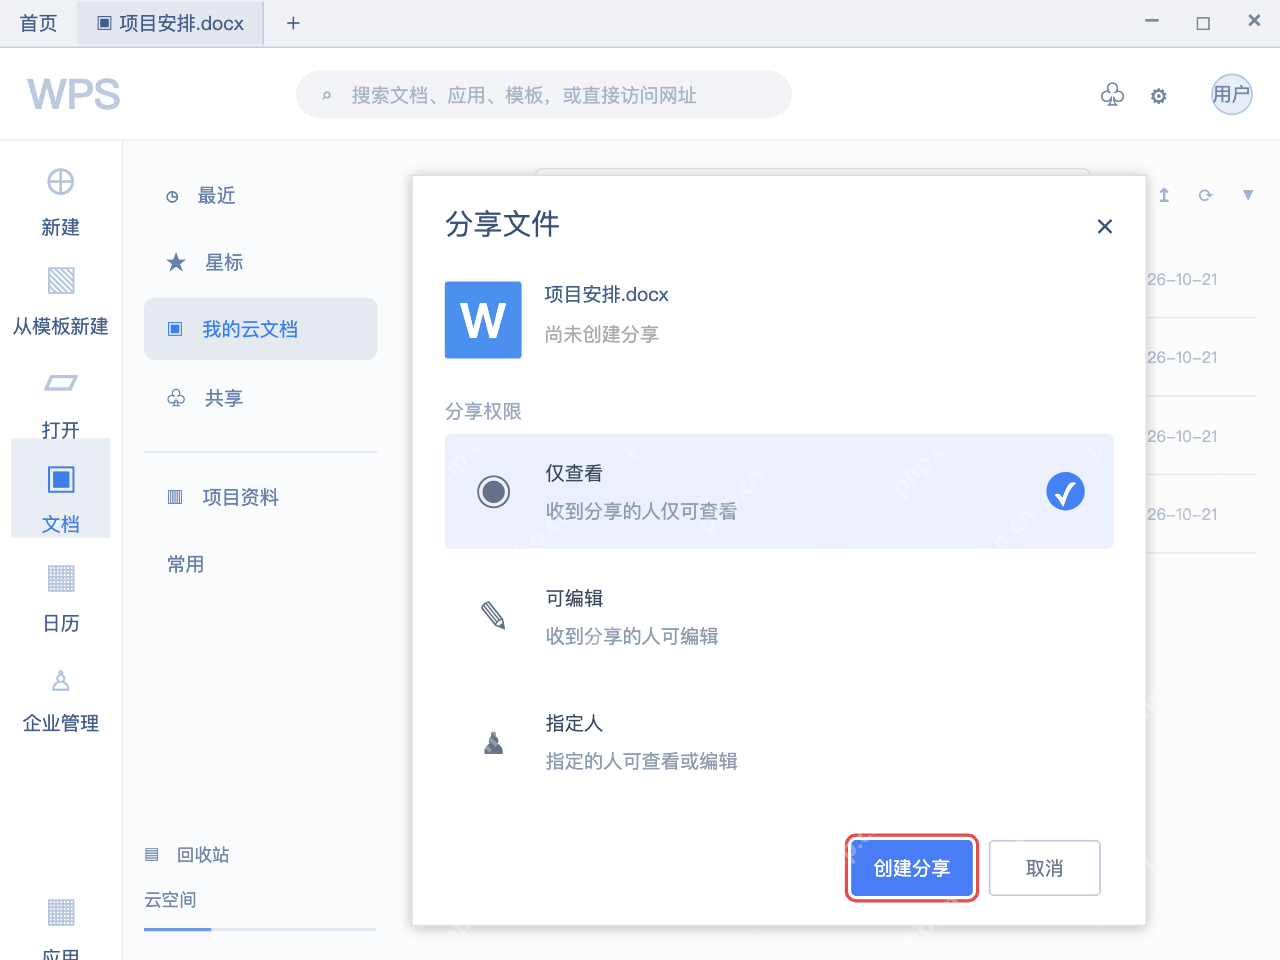Click the 尚未创建分享 status text

[602, 334]
